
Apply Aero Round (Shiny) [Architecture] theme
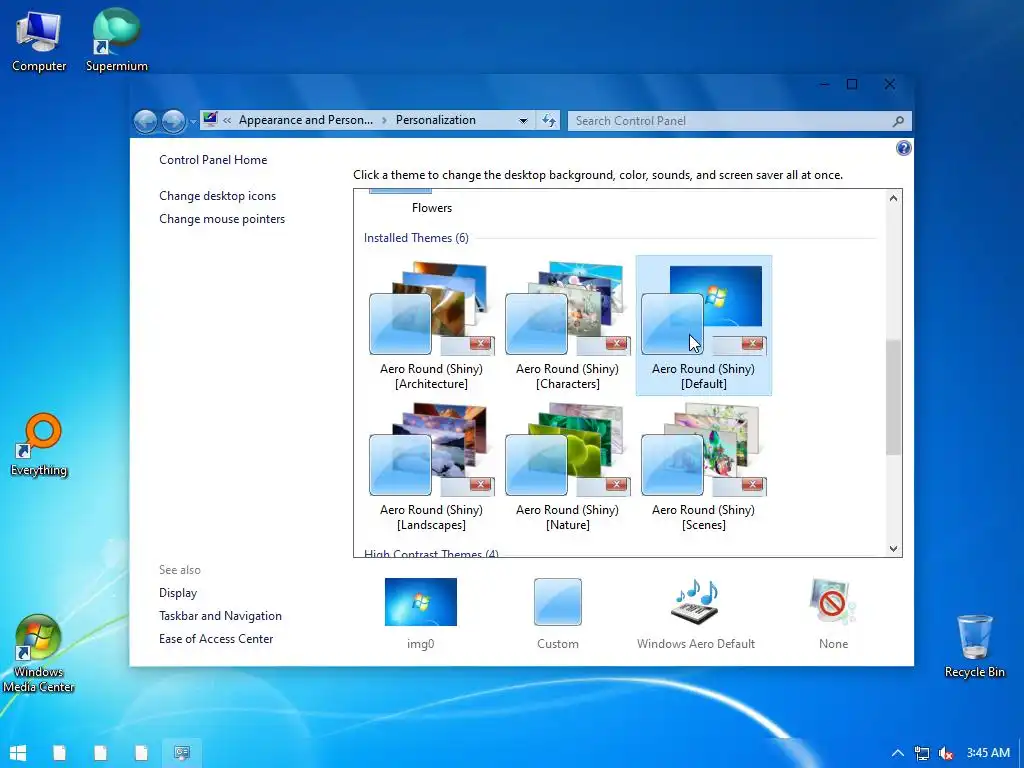[x=432, y=325]
